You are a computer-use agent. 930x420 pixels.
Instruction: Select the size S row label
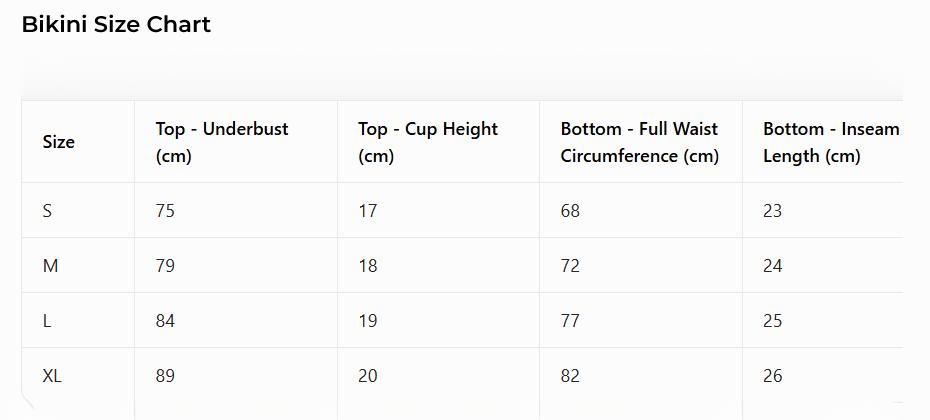coord(48,211)
